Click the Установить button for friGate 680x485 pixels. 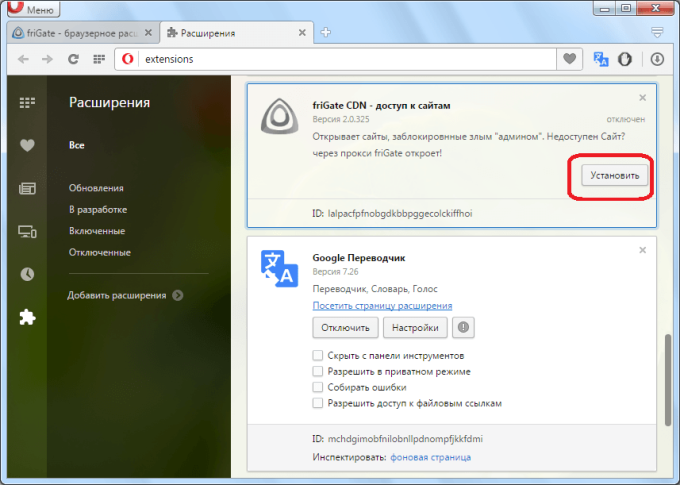coord(615,176)
